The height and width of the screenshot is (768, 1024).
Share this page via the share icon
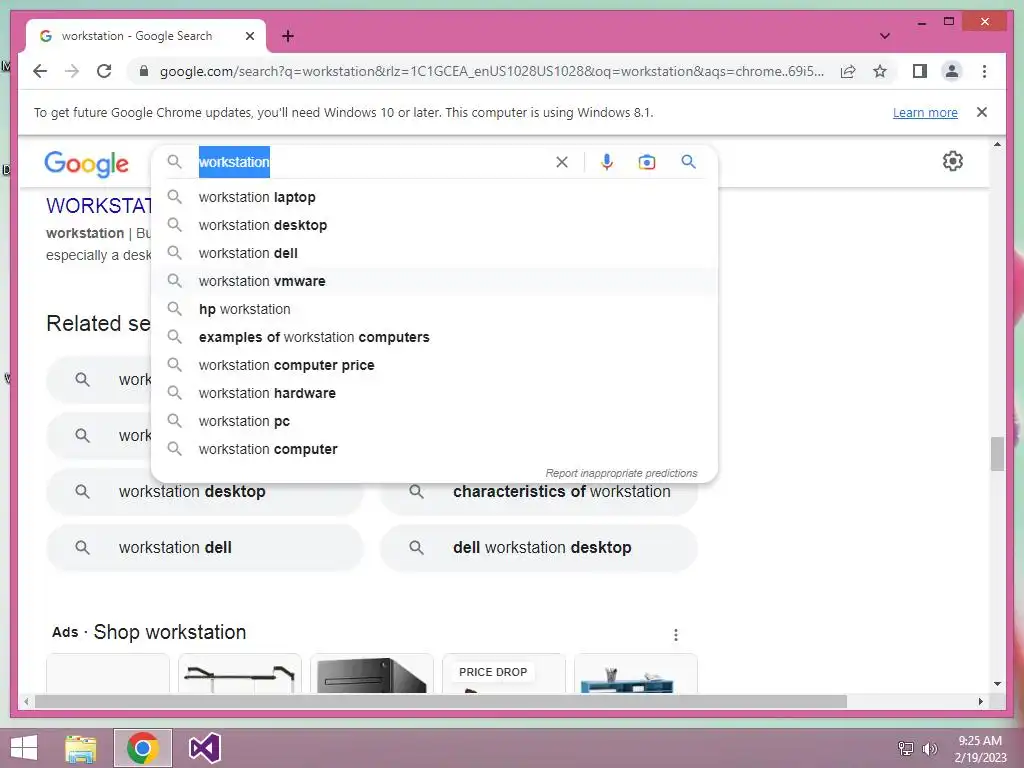click(848, 71)
